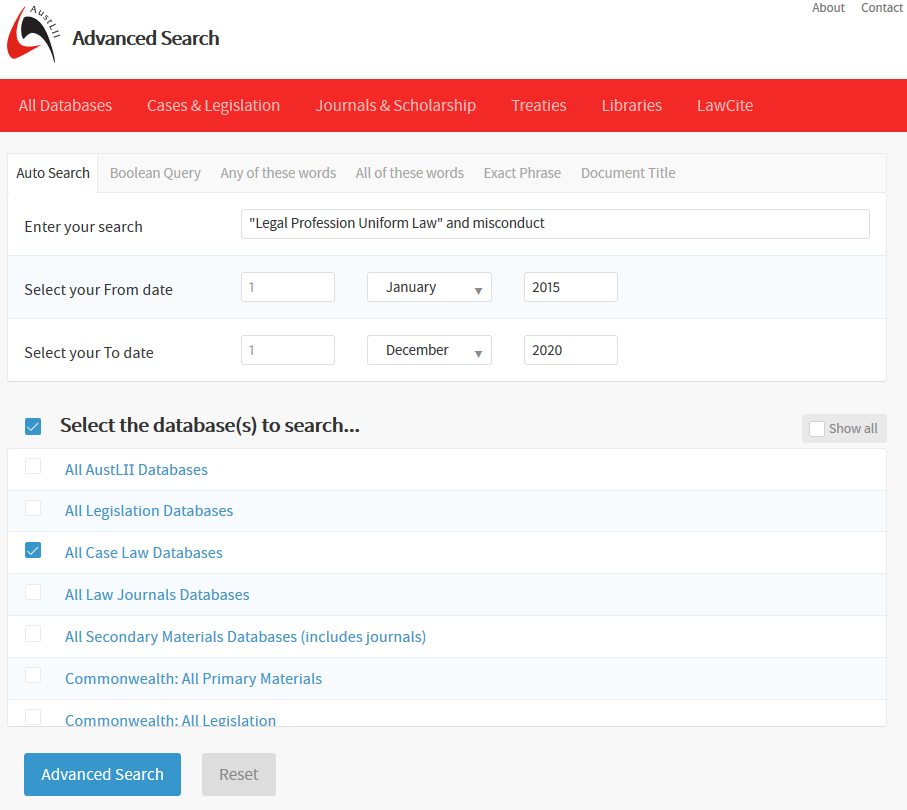
Task: Switch to the Boolean Query tab
Action: [x=155, y=173]
